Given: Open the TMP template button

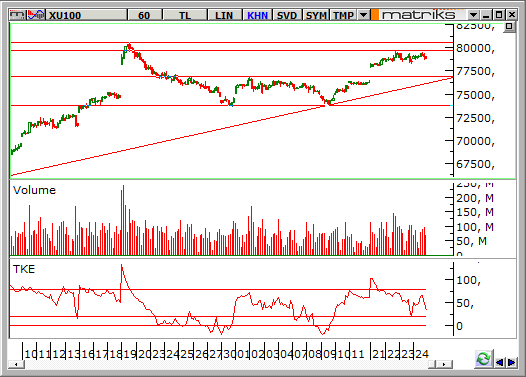Looking at the screenshot, I should [343, 15].
